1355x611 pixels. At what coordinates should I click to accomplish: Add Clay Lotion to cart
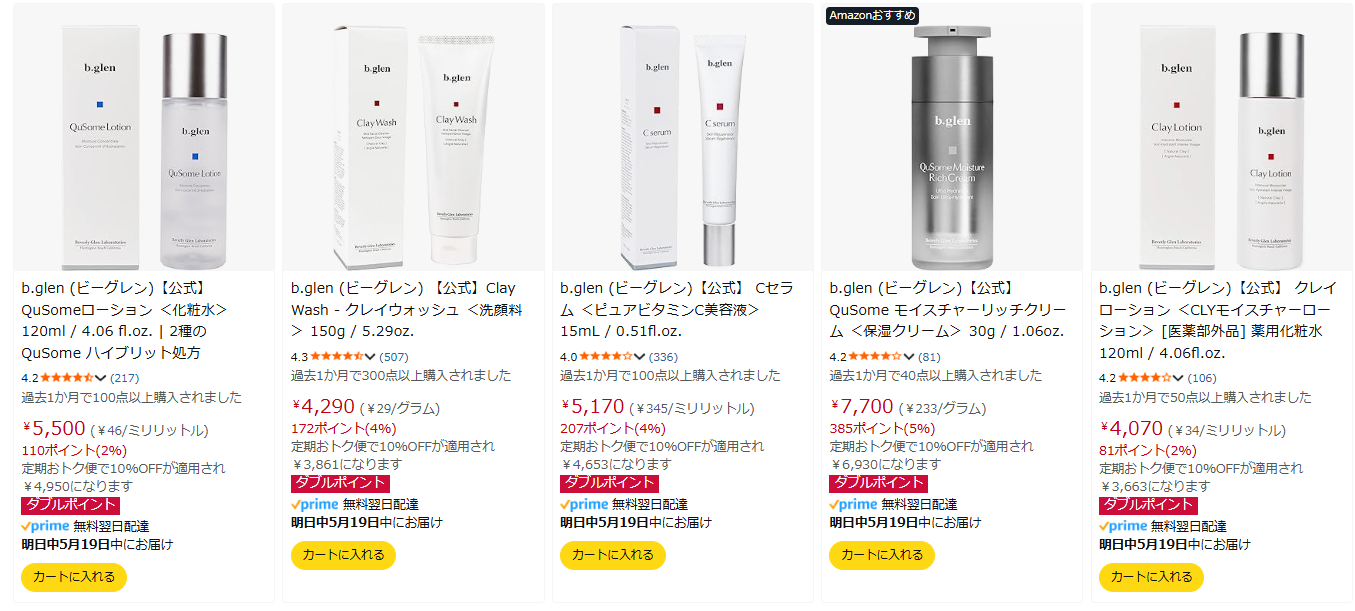(x=1151, y=577)
